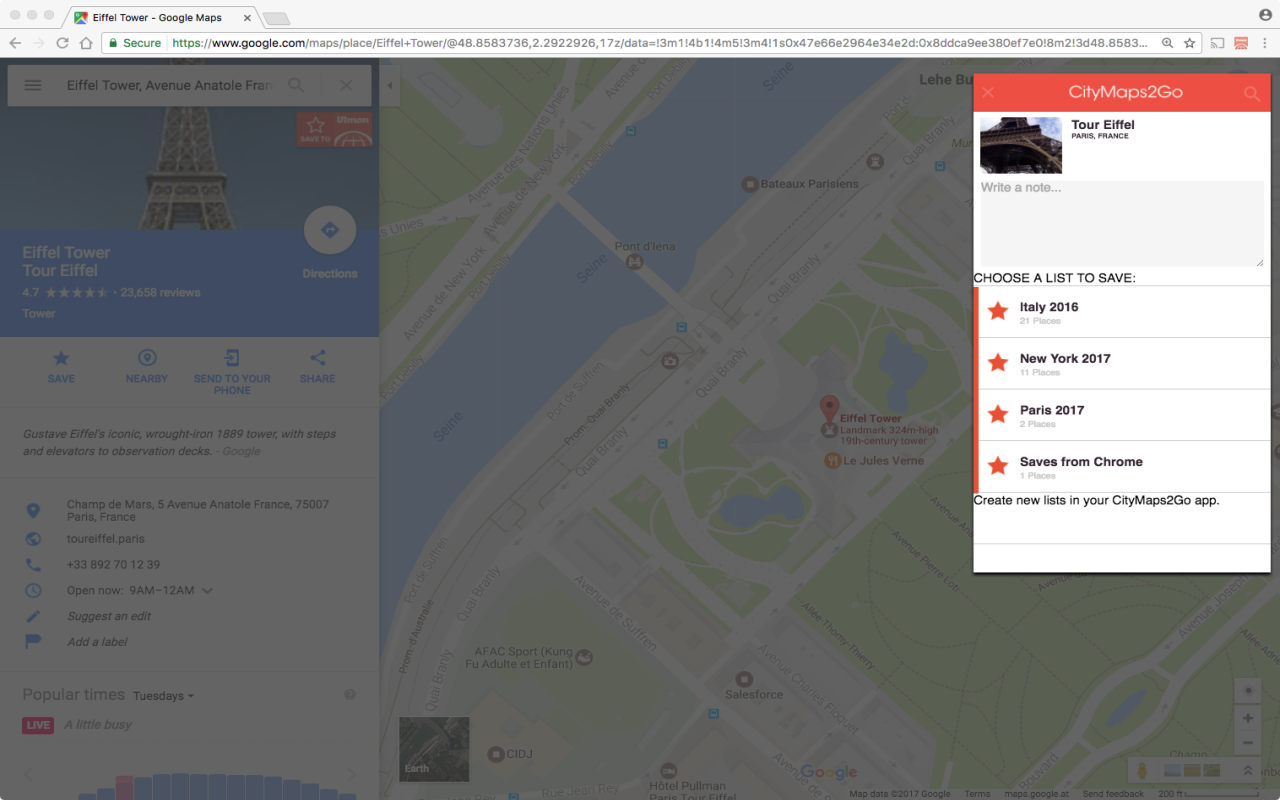The image size is (1280, 800).
Task: Bookmark this page with star icon
Action: tap(1190, 43)
